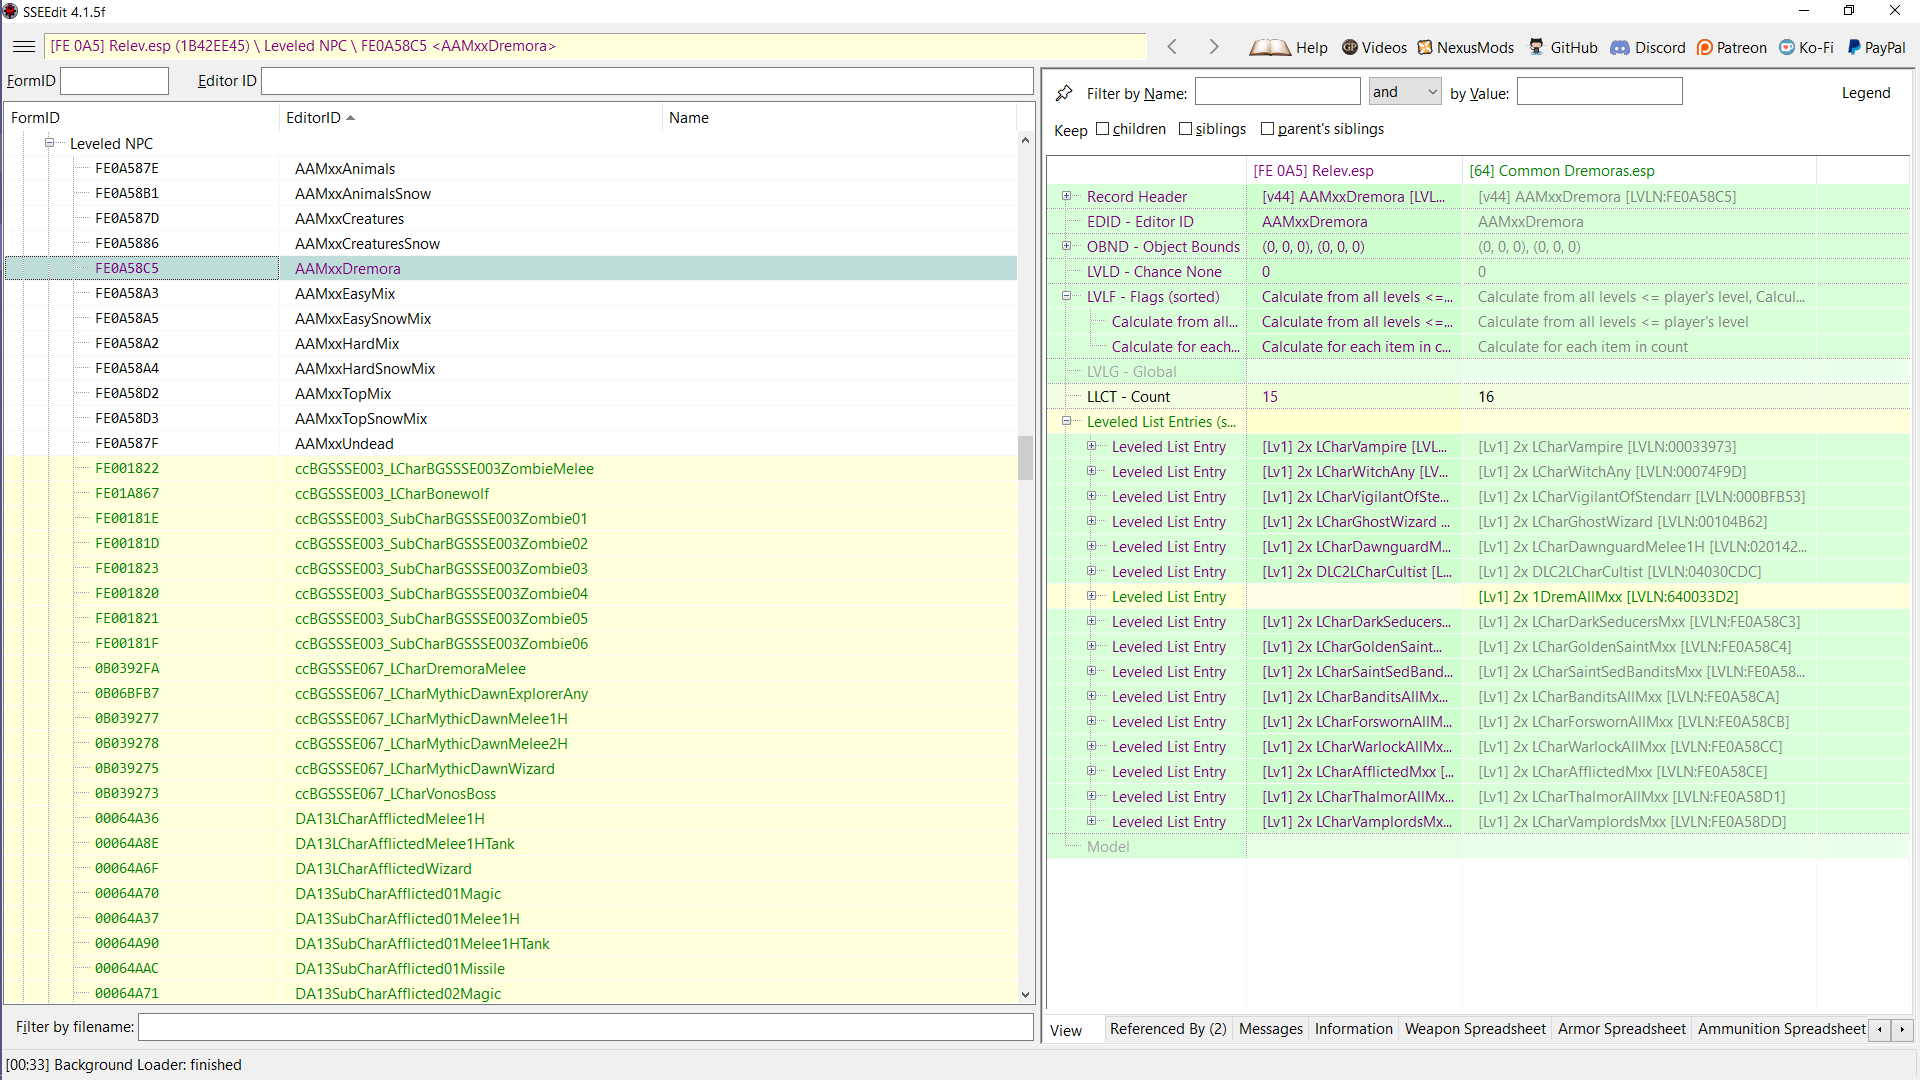Screen dimensions: 1920x1080
Task: Focus the by Value filter field
Action: pos(1599,92)
